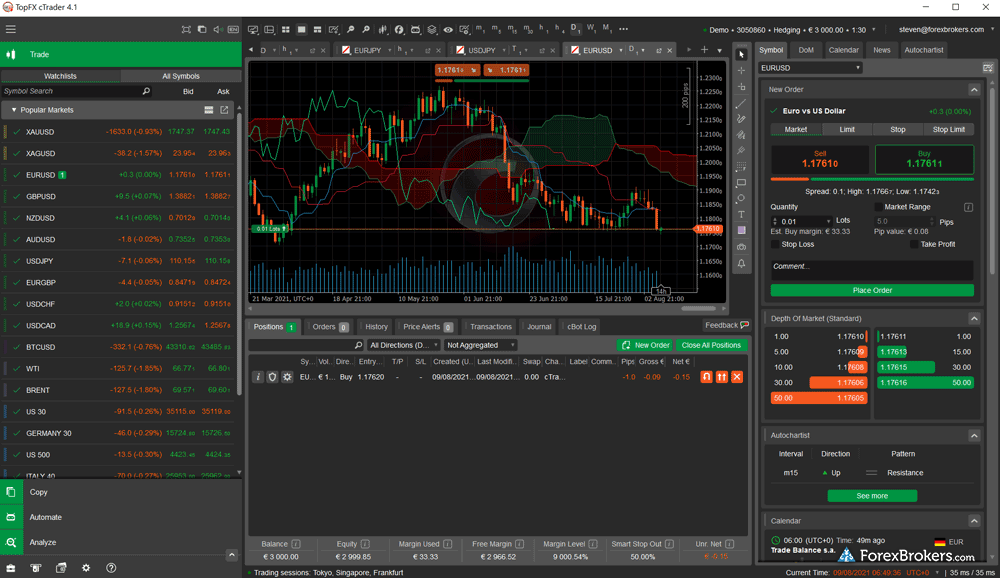Select the single chart layout mode
This screenshot has height=578, width=1000.
pyautogui.click(x=302, y=29)
